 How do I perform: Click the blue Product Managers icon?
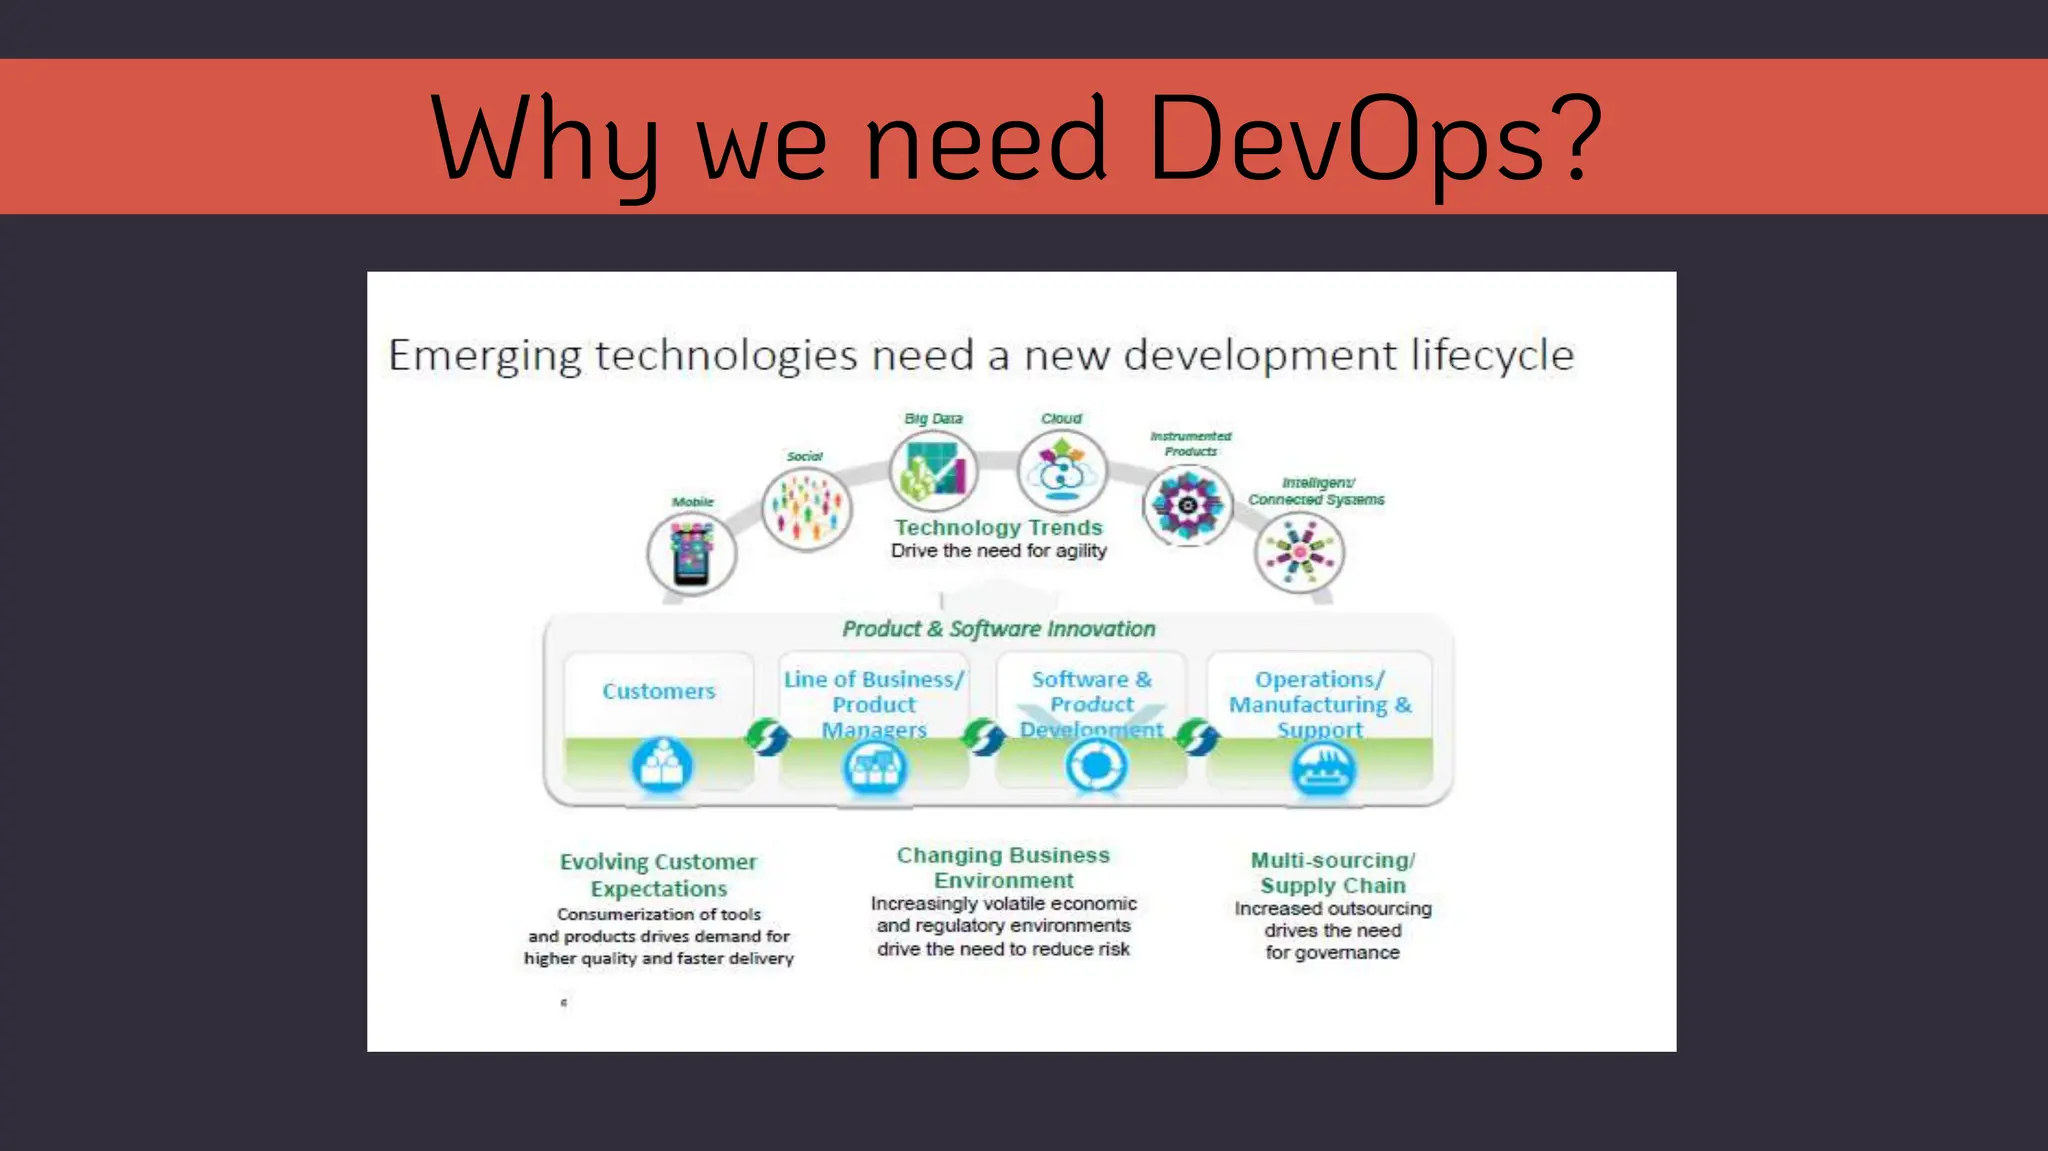click(875, 768)
